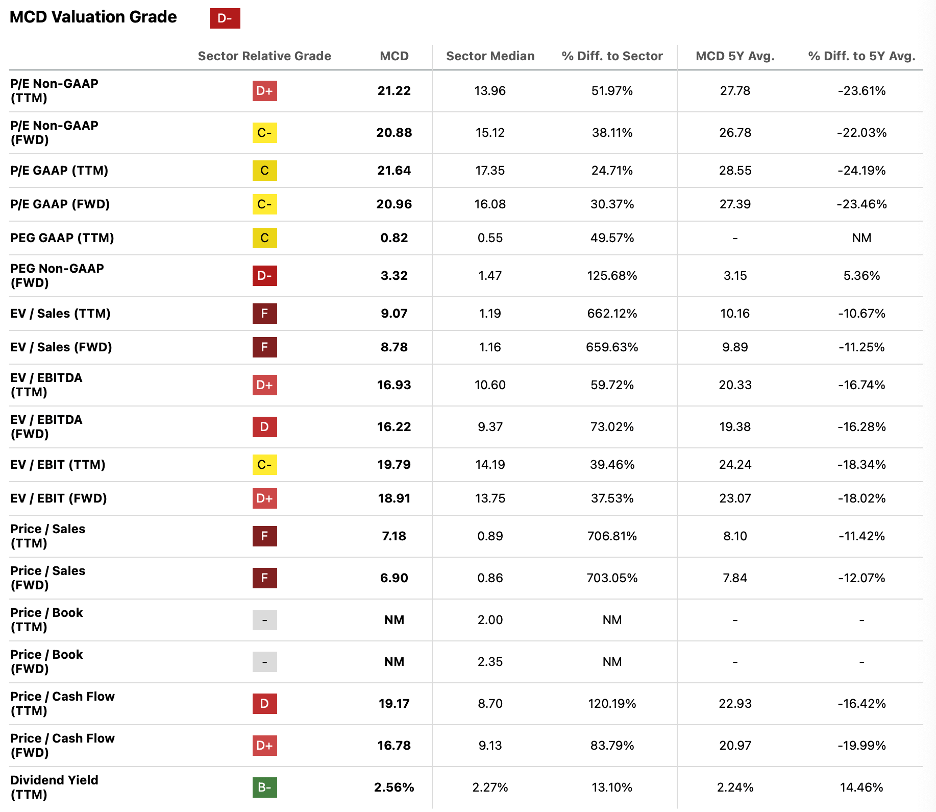
Task: Click the gray dash badge for Price / Book (TTM)
Action: (x=264, y=620)
